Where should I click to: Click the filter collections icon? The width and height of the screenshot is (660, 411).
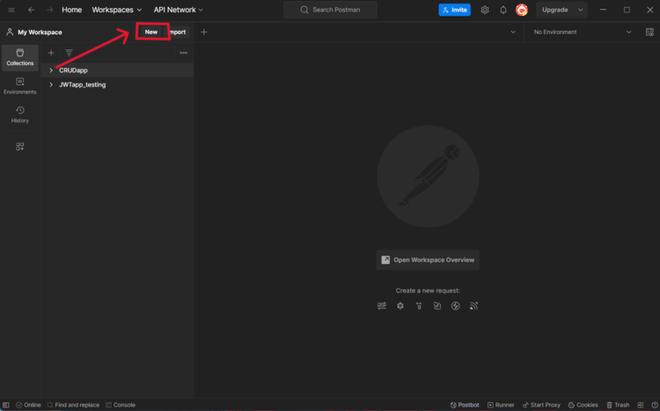69,53
